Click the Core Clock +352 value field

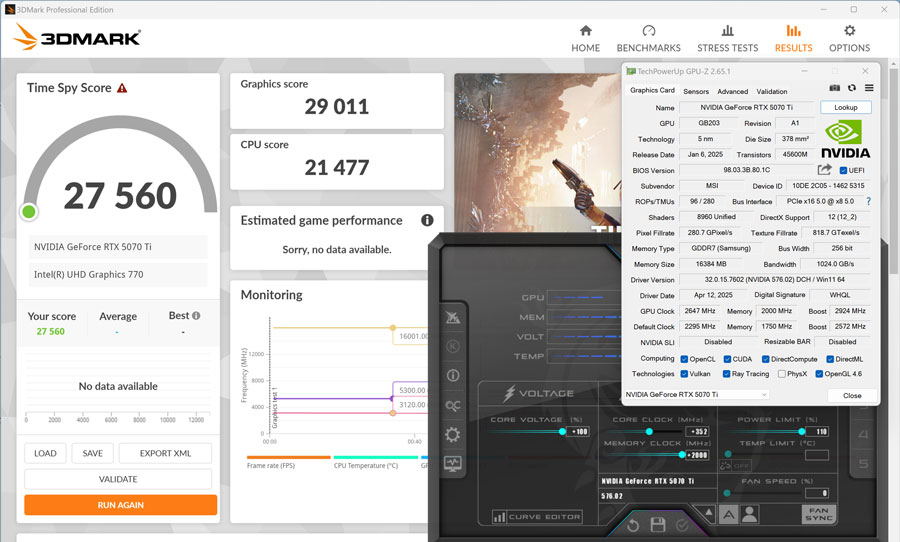pos(698,431)
